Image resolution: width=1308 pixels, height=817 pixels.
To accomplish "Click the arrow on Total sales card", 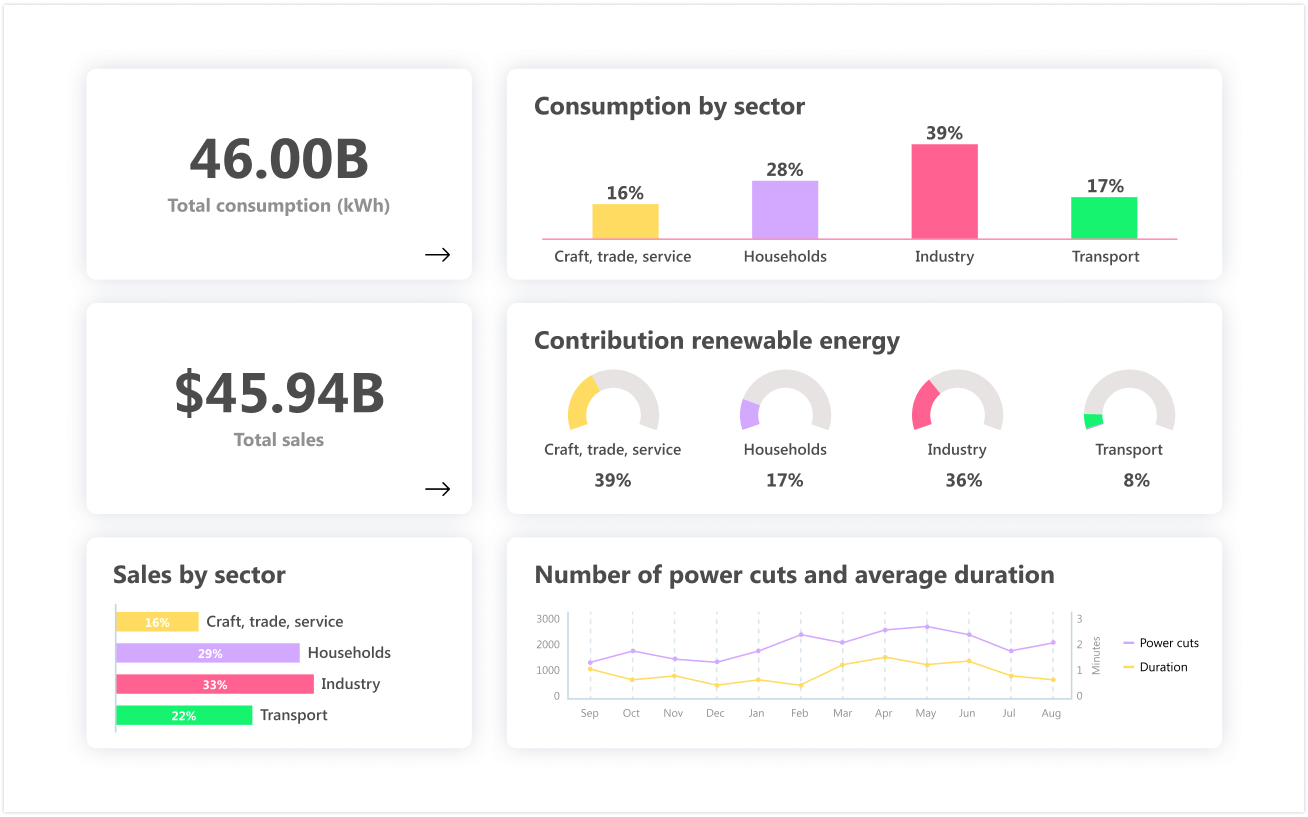I will (437, 489).
